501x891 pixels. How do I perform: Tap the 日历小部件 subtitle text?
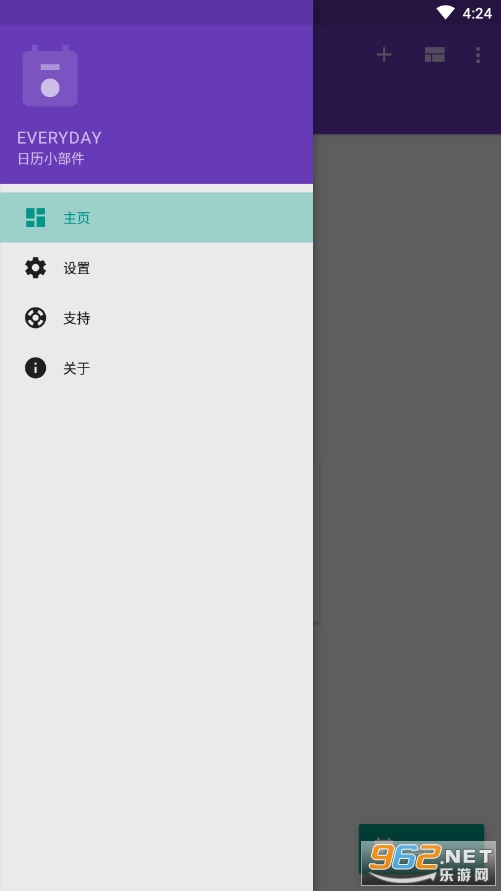[x=51, y=159]
